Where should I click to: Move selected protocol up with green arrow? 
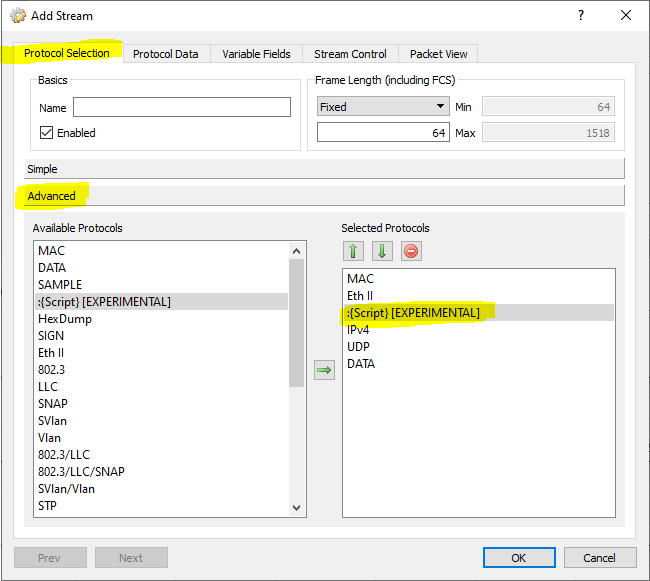click(x=352, y=251)
